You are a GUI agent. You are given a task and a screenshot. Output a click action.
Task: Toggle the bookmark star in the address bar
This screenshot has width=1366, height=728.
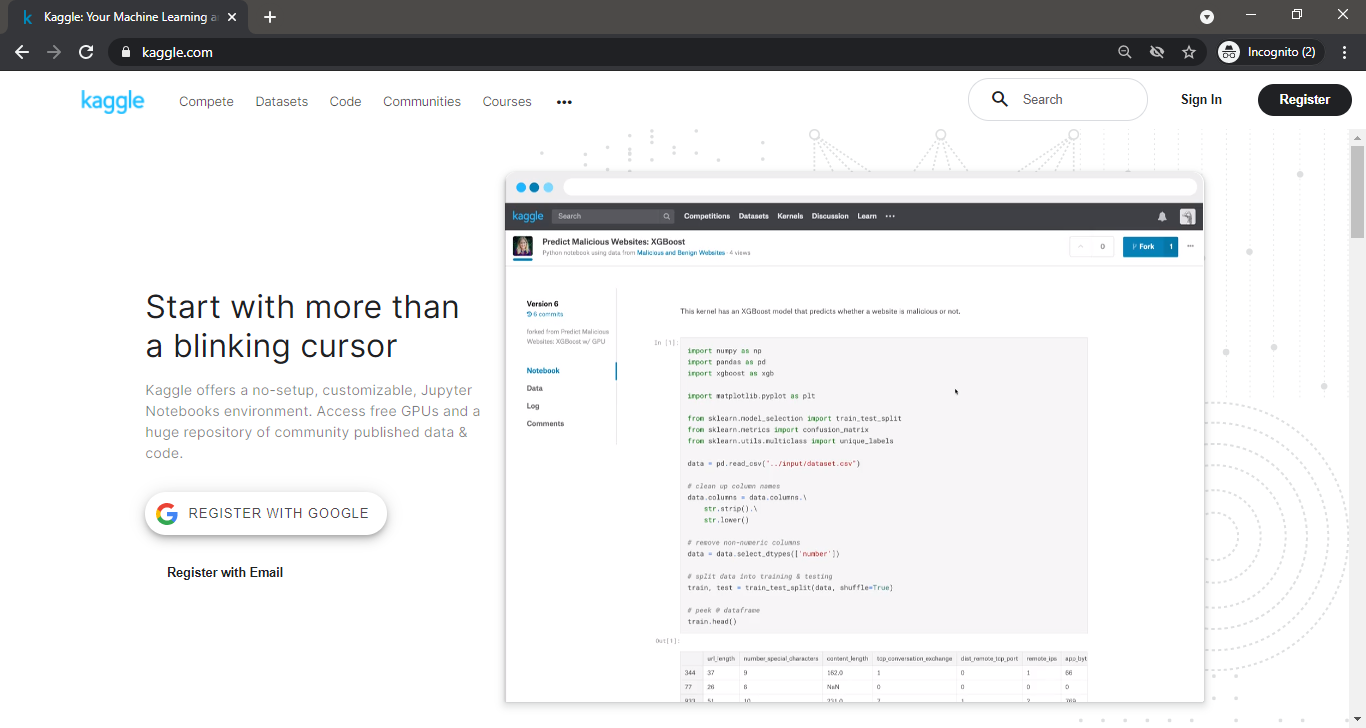click(1189, 51)
